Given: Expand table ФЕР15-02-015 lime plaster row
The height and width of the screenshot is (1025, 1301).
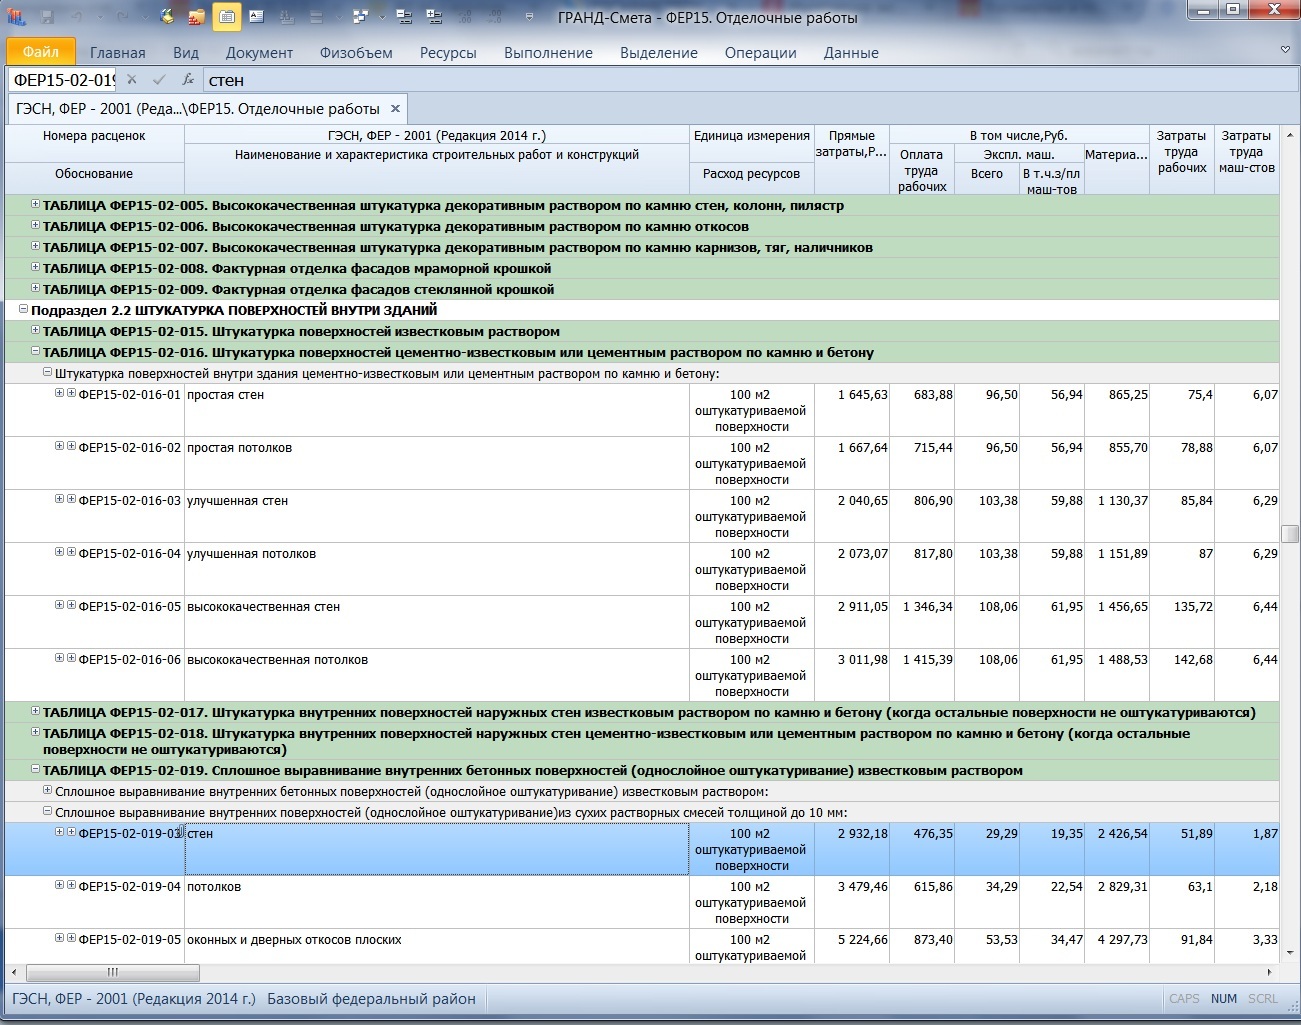Looking at the screenshot, I should (35, 330).
